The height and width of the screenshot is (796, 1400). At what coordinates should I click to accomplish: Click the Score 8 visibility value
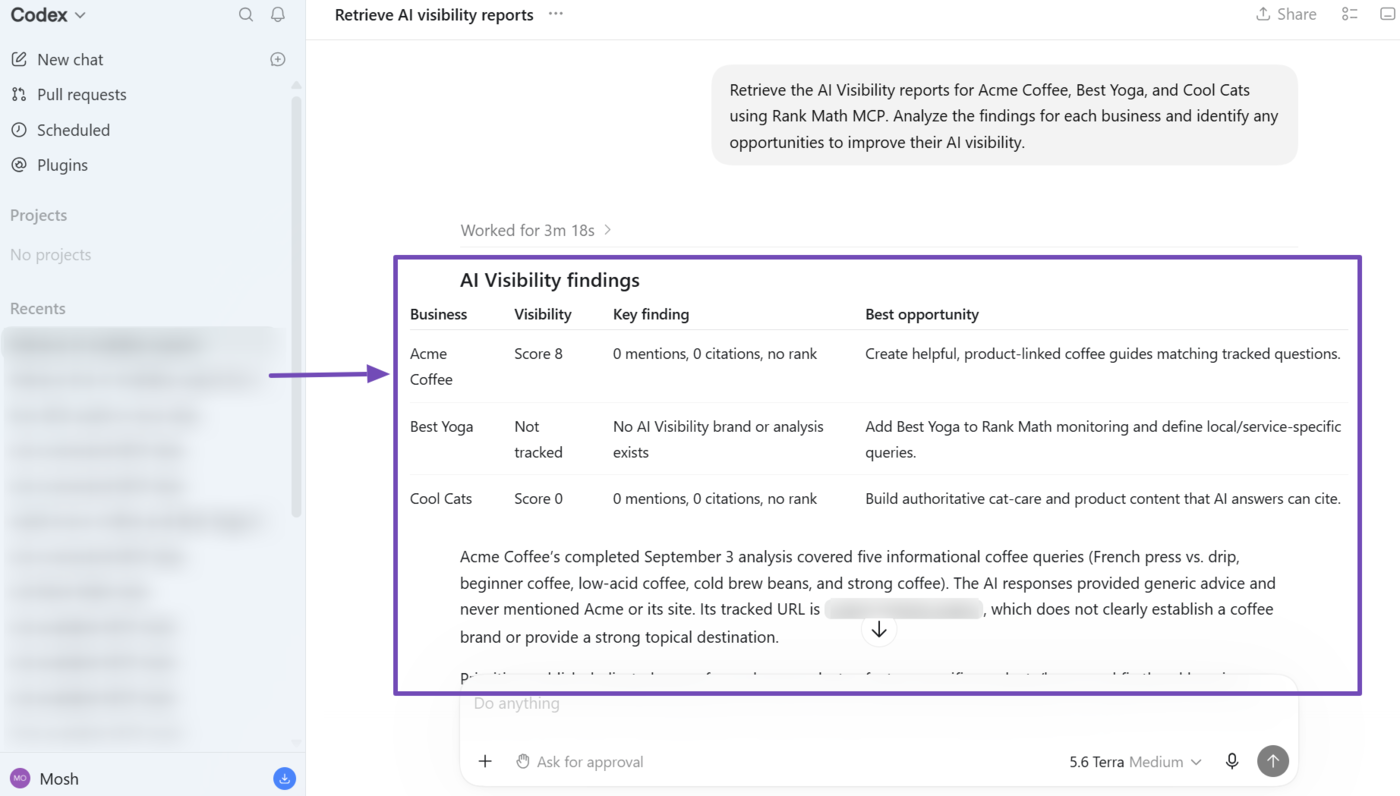point(538,353)
